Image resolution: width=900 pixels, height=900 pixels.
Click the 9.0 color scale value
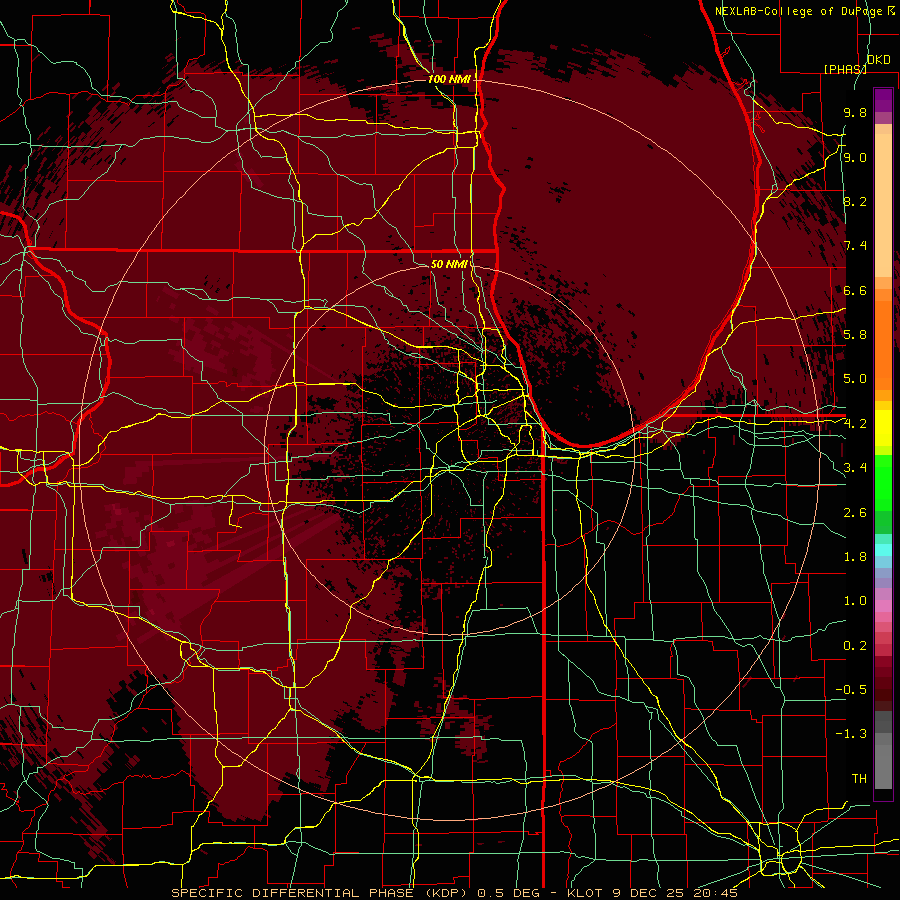click(855, 158)
